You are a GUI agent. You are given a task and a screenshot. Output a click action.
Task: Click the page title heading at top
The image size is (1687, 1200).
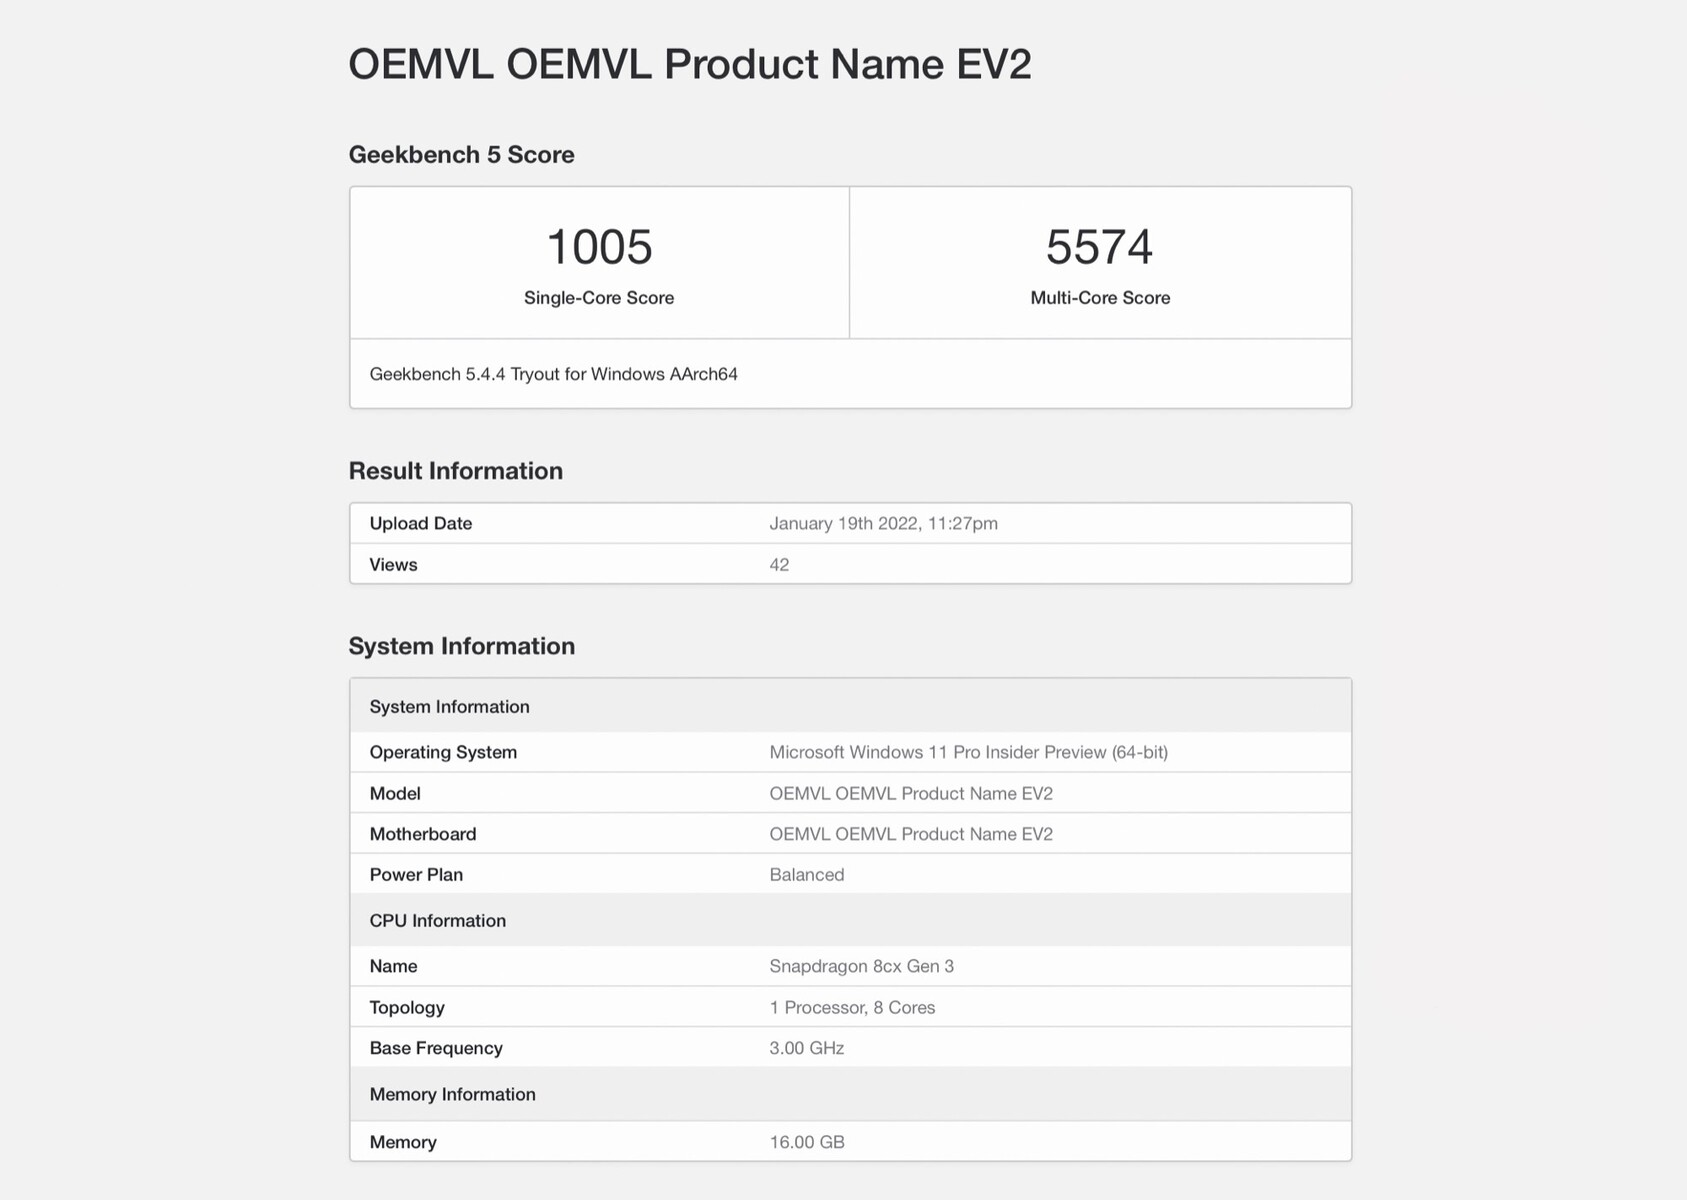tap(689, 65)
